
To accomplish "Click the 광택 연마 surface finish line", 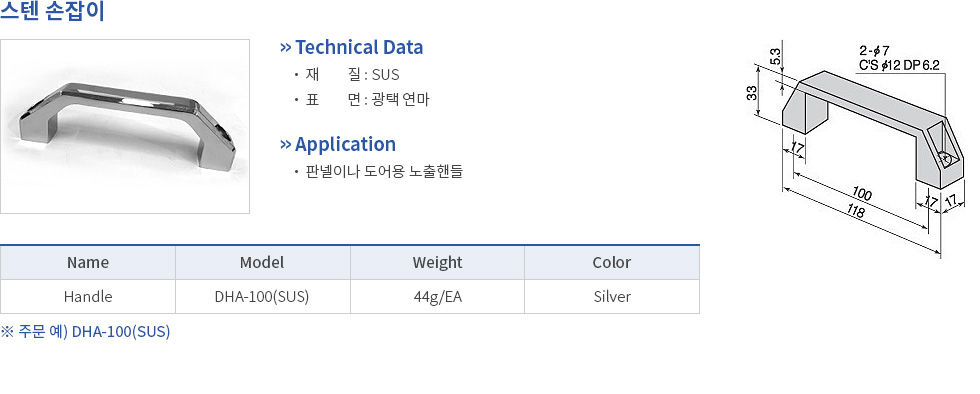I will coord(367,99).
